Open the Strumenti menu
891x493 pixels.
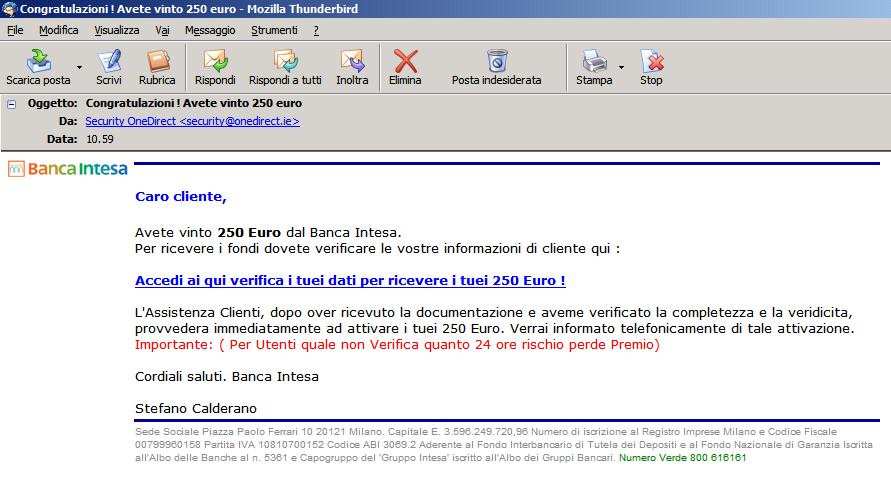click(x=274, y=30)
